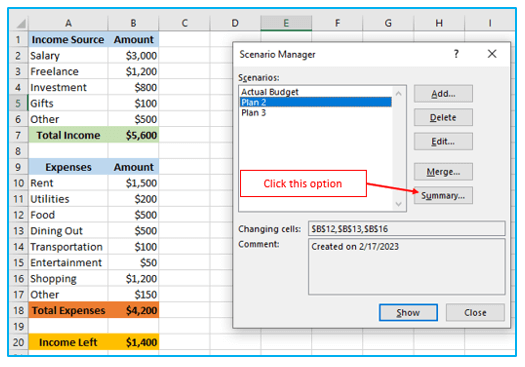Open the Edit... scenario button
Screen dimensions: 525x367
(x=443, y=141)
